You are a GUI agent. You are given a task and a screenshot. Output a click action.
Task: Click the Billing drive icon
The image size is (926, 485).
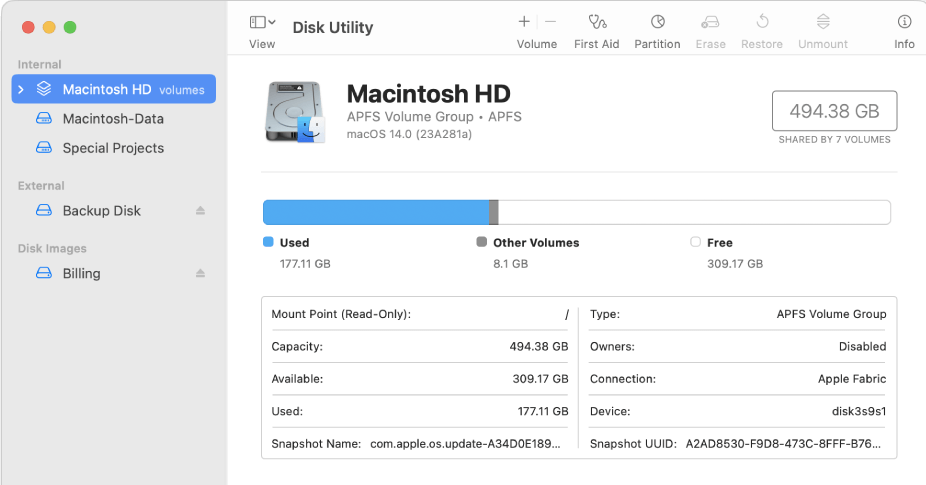click(44, 273)
